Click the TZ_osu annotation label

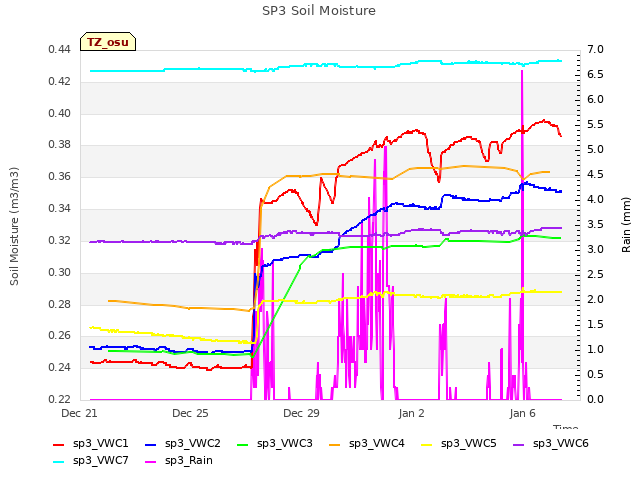108,42
